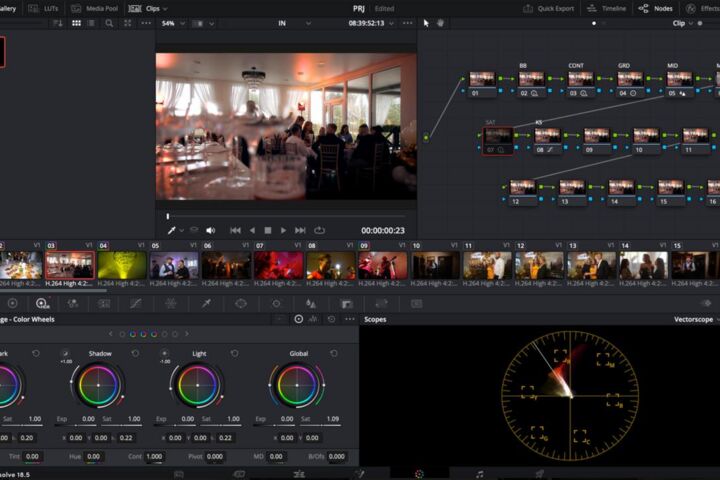Jump to first frame of clip
The height and width of the screenshot is (480, 720).
(235, 230)
